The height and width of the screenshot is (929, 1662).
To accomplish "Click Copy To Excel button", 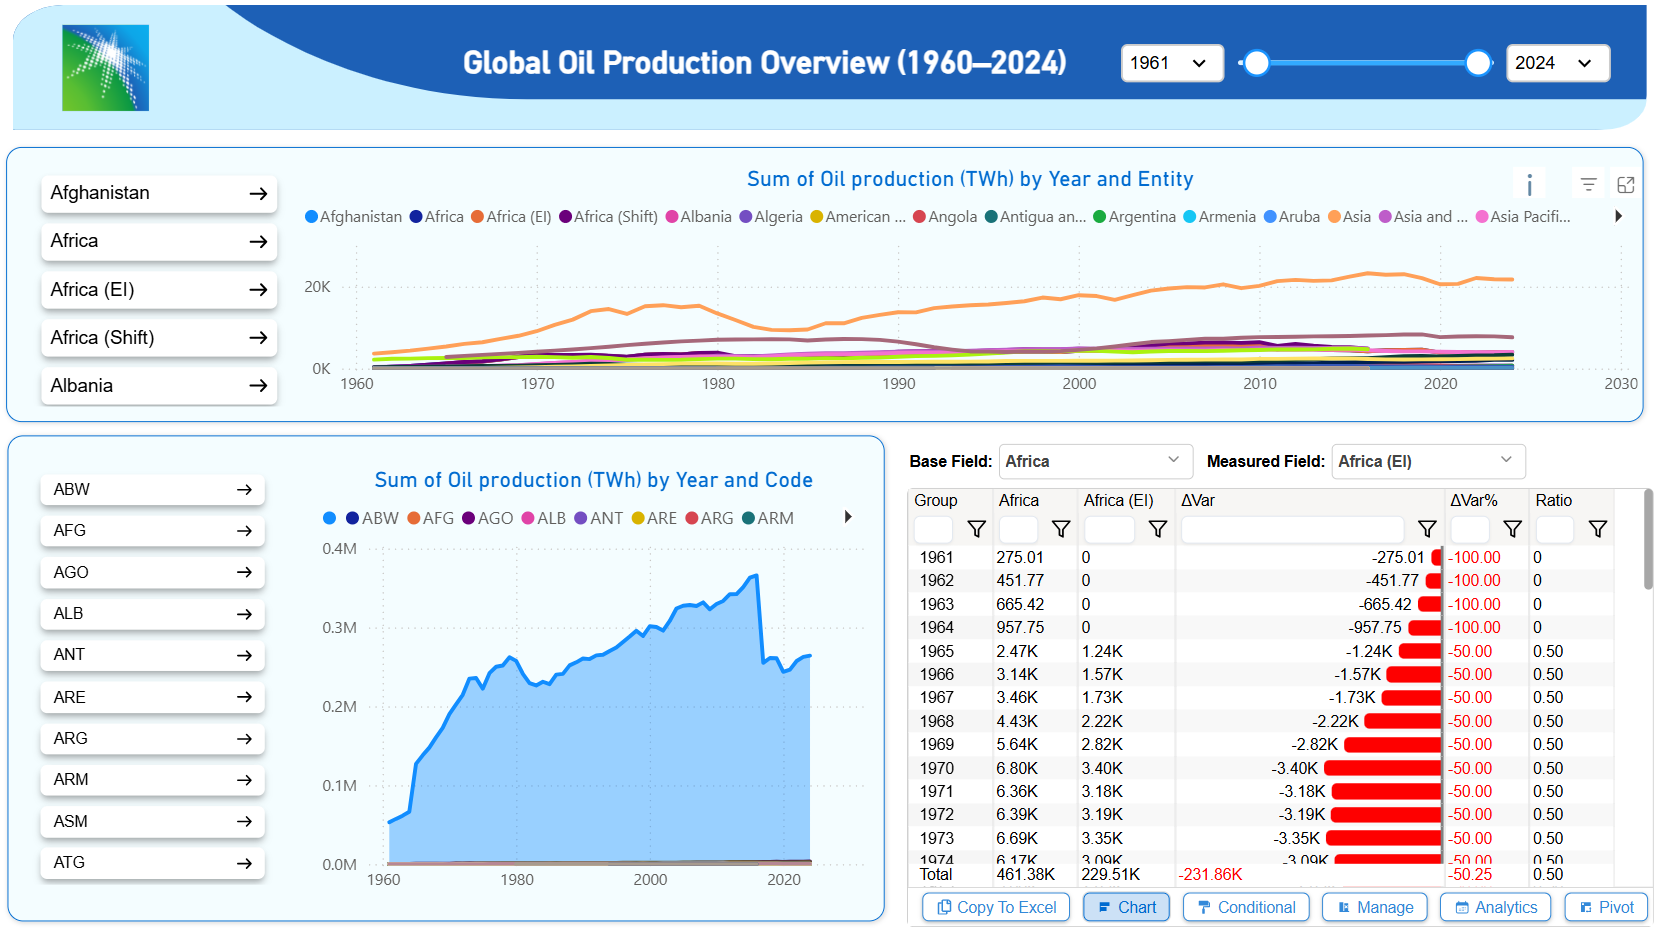I will point(996,907).
